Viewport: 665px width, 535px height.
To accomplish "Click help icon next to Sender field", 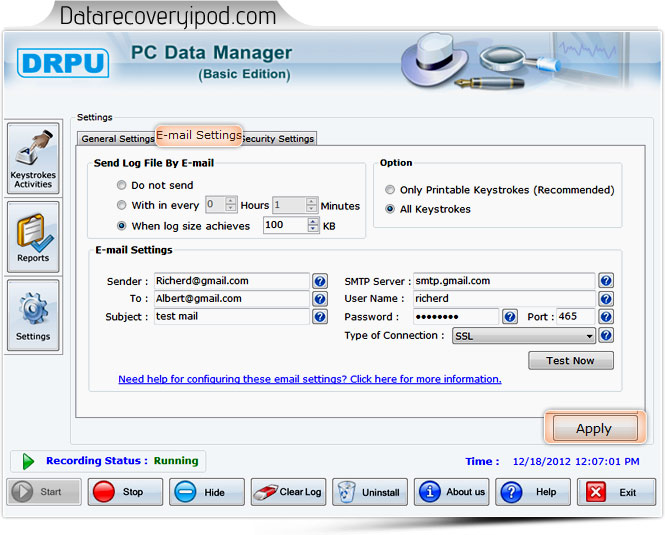I will [320, 281].
